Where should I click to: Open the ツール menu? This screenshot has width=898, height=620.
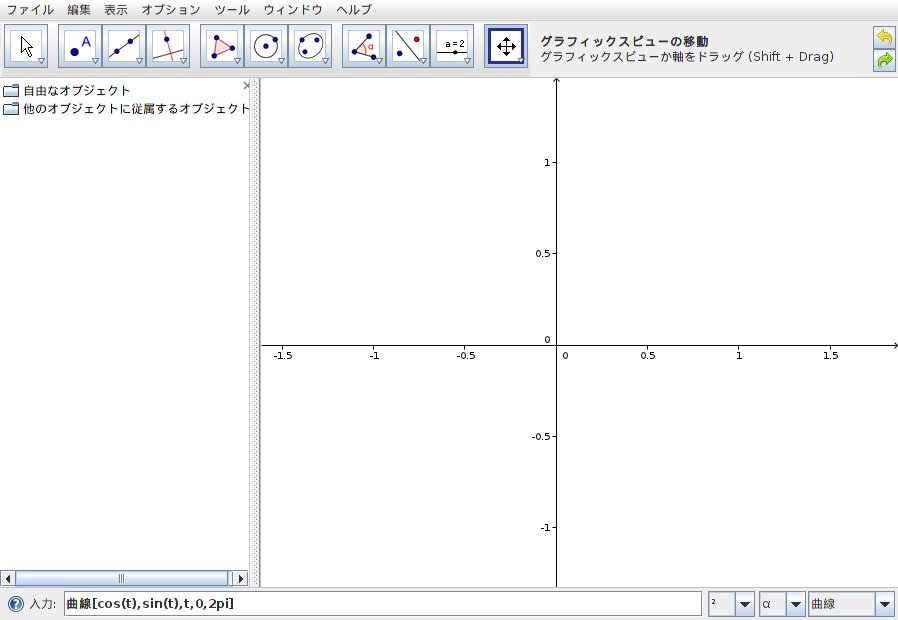tap(231, 10)
